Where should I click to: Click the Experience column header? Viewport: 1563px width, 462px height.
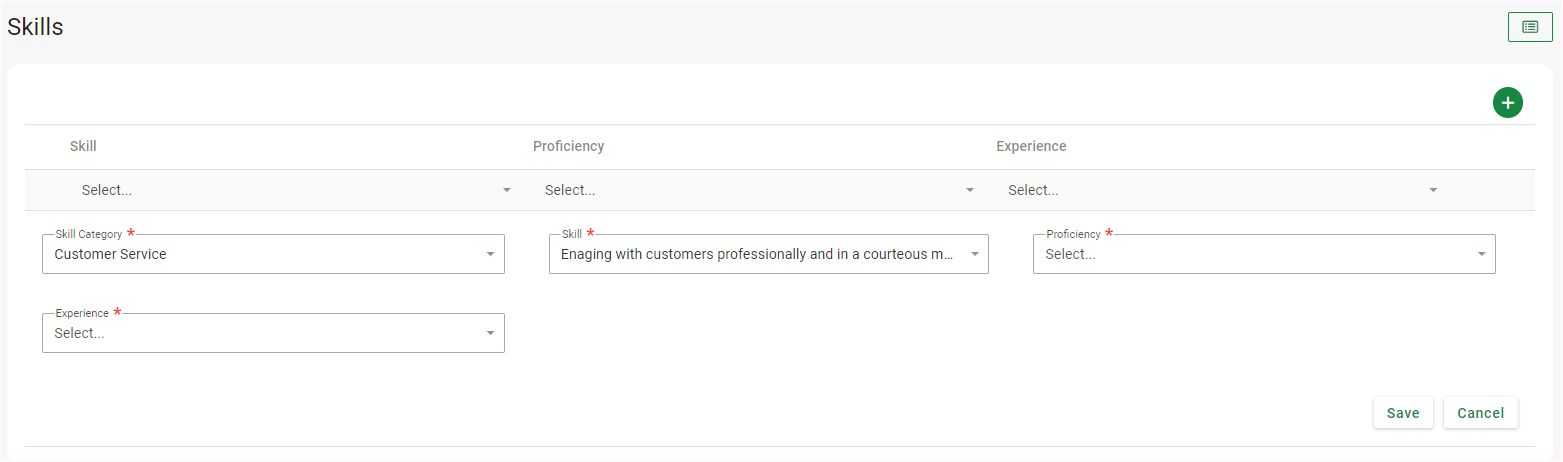coord(1031,146)
